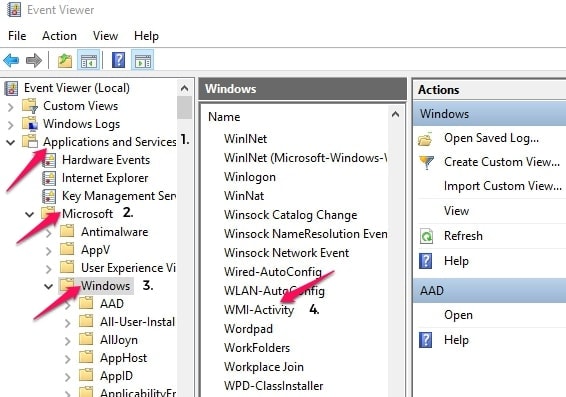
Task: Expand the Antimalware folder
Action: click(x=49, y=233)
